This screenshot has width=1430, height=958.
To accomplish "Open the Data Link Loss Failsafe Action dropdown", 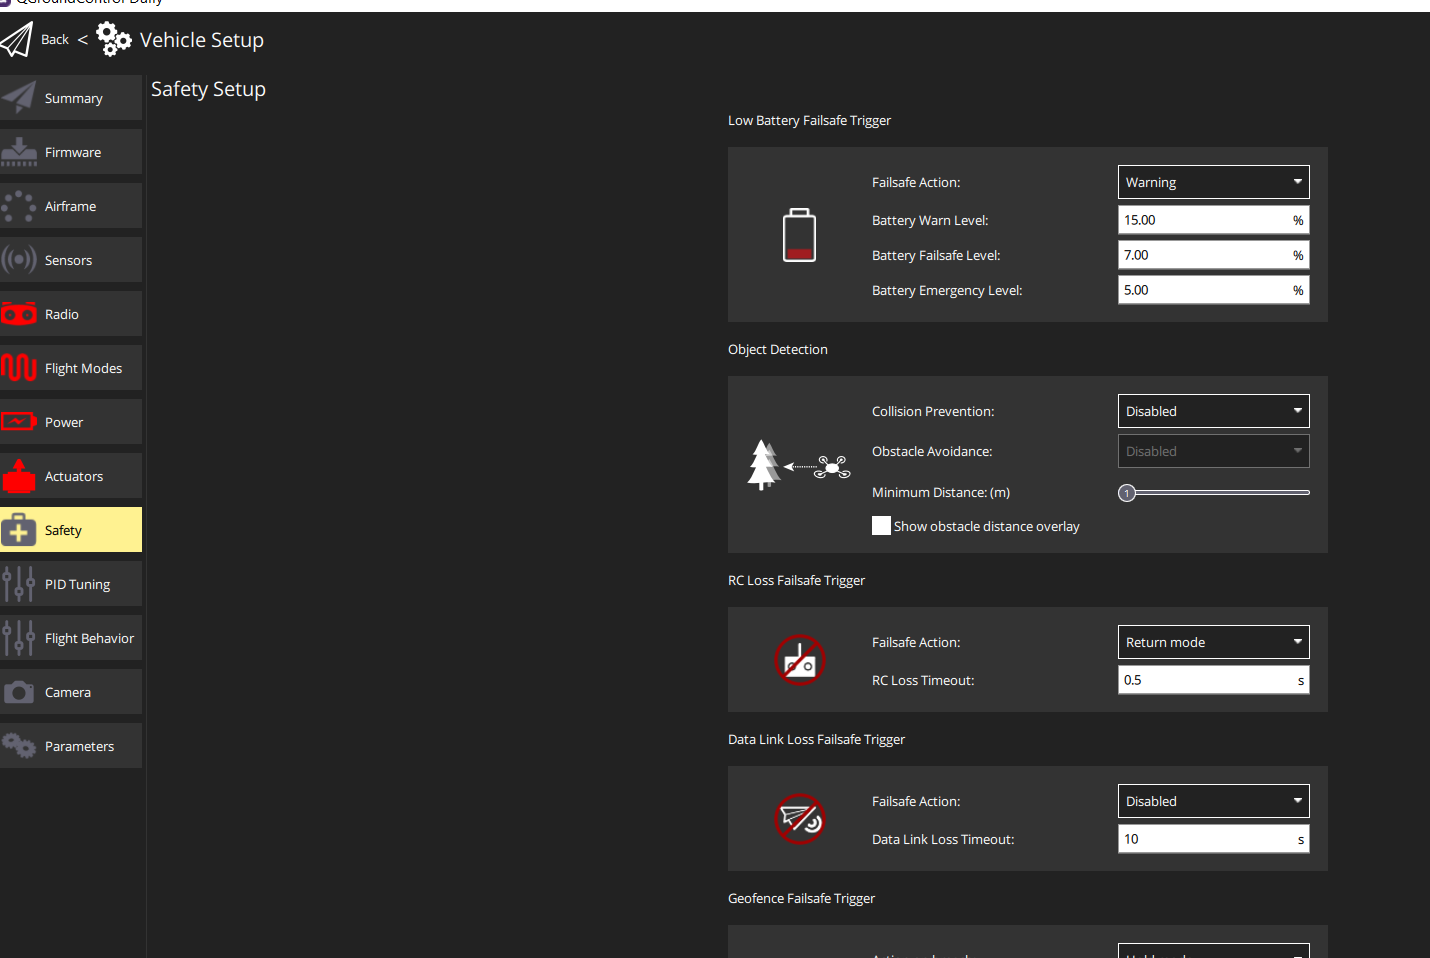I will [x=1213, y=801].
